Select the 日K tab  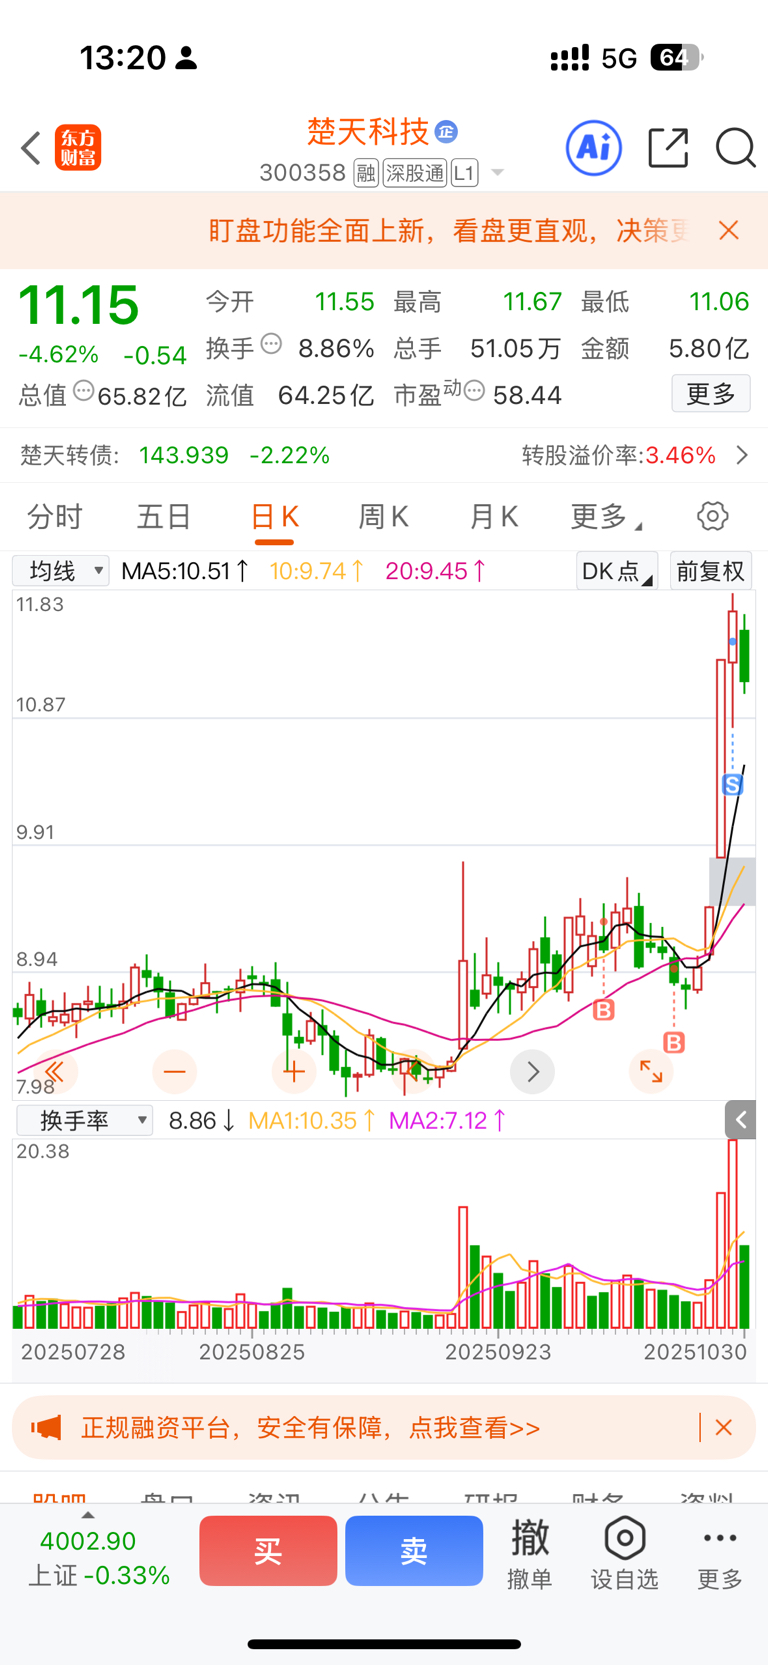pos(274,517)
